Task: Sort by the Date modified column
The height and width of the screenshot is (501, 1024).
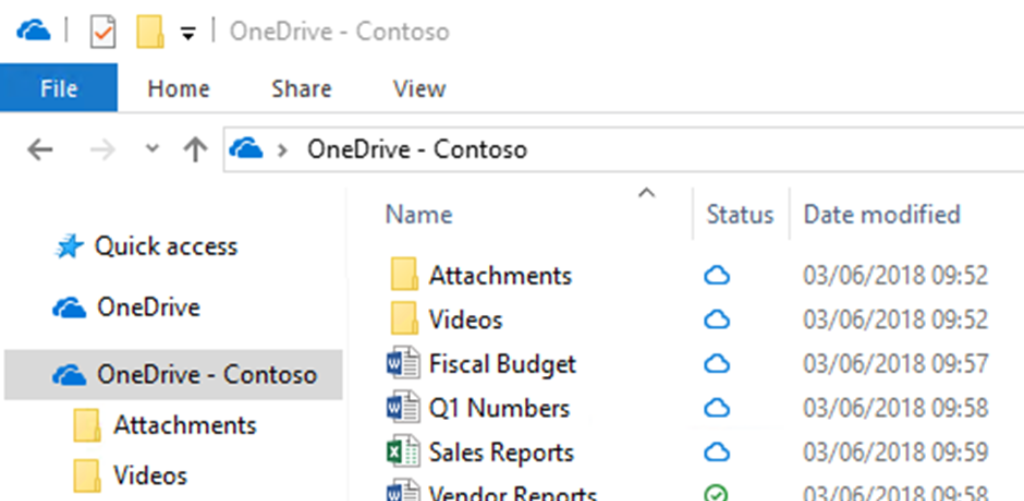Action: (x=882, y=214)
